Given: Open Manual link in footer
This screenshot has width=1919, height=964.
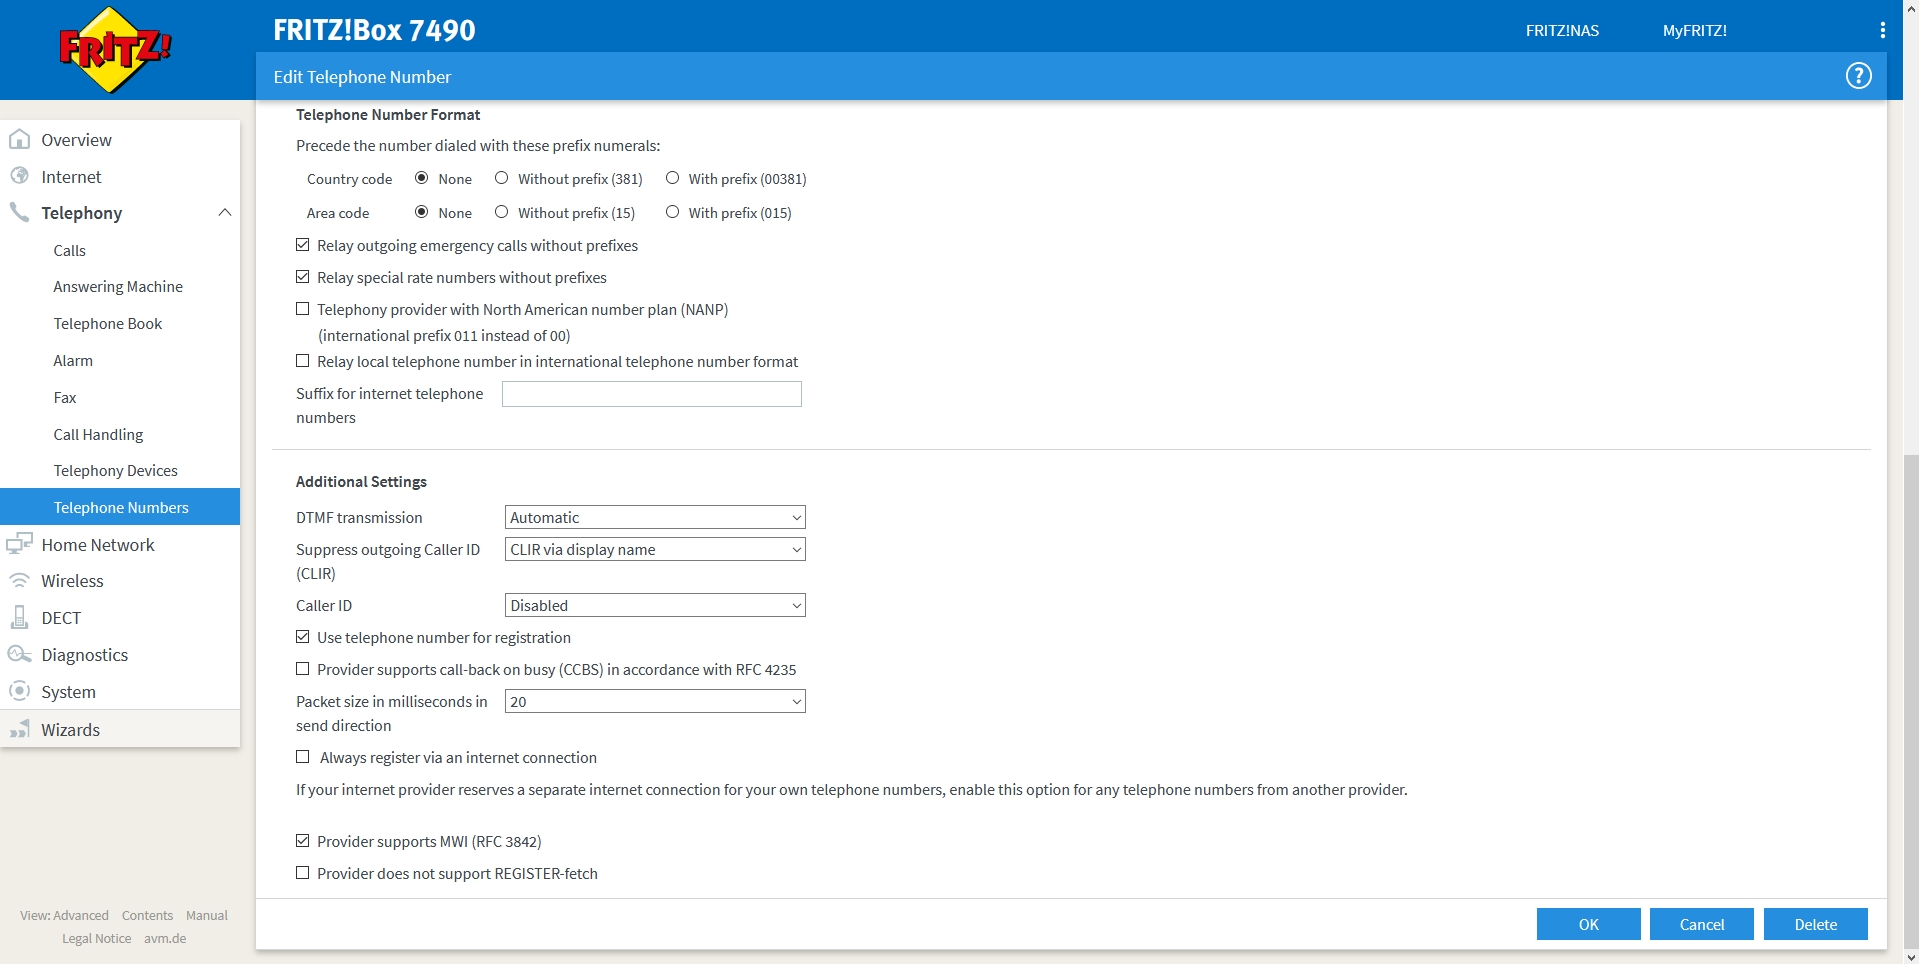Looking at the screenshot, I should (207, 915).
